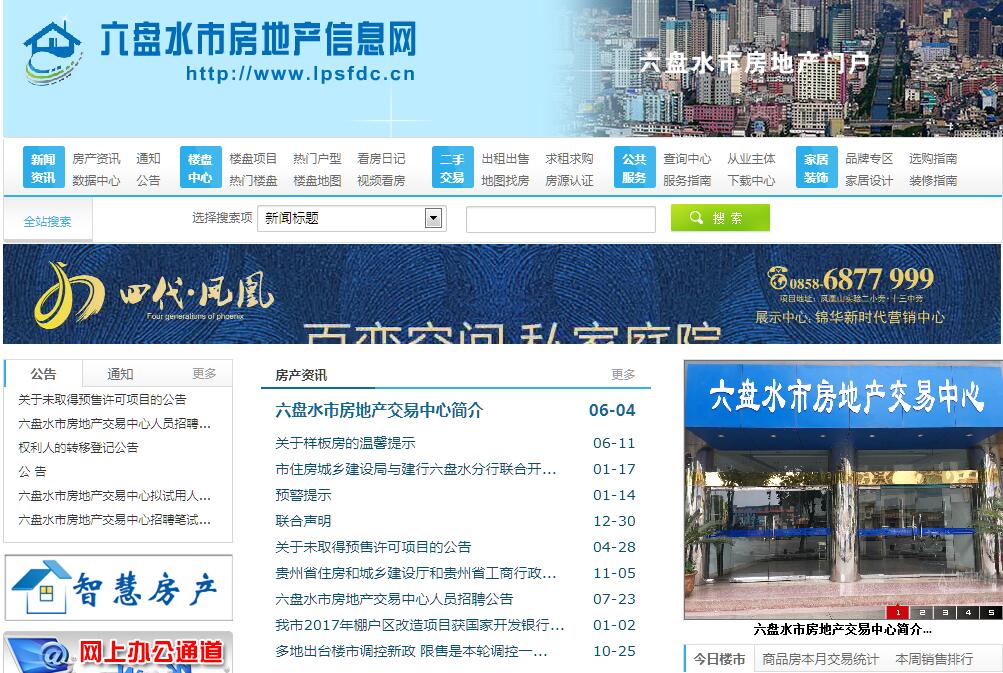Viewport: 1003px width, 673px height.
Task: Open the 下载中心 menu link
Action: [751, 180]
